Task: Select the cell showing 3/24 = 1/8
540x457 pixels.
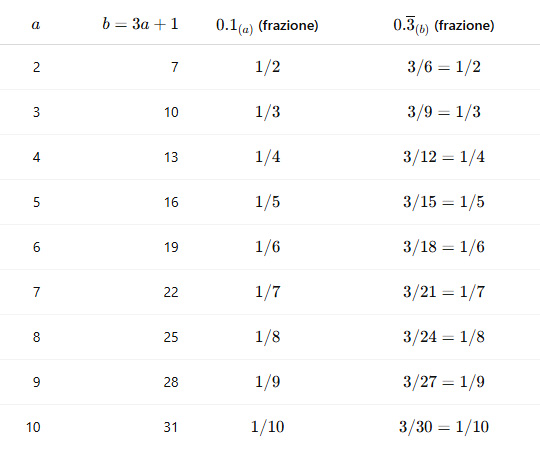Action: [444, 337]
